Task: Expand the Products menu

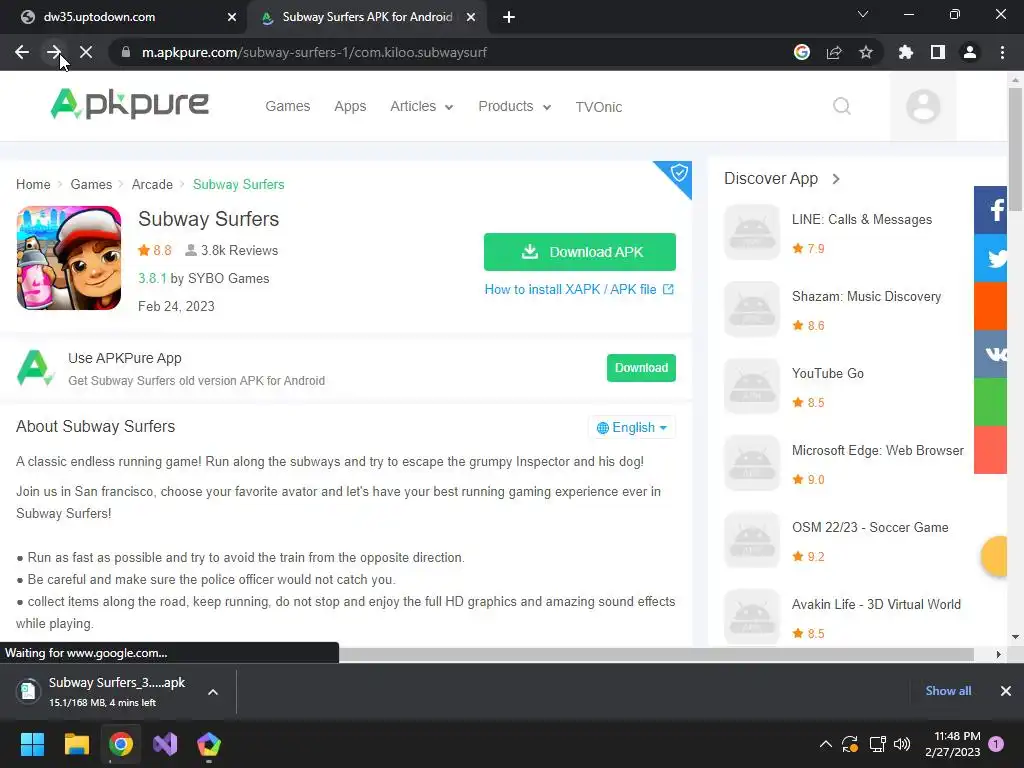Action: click(515, 106)
